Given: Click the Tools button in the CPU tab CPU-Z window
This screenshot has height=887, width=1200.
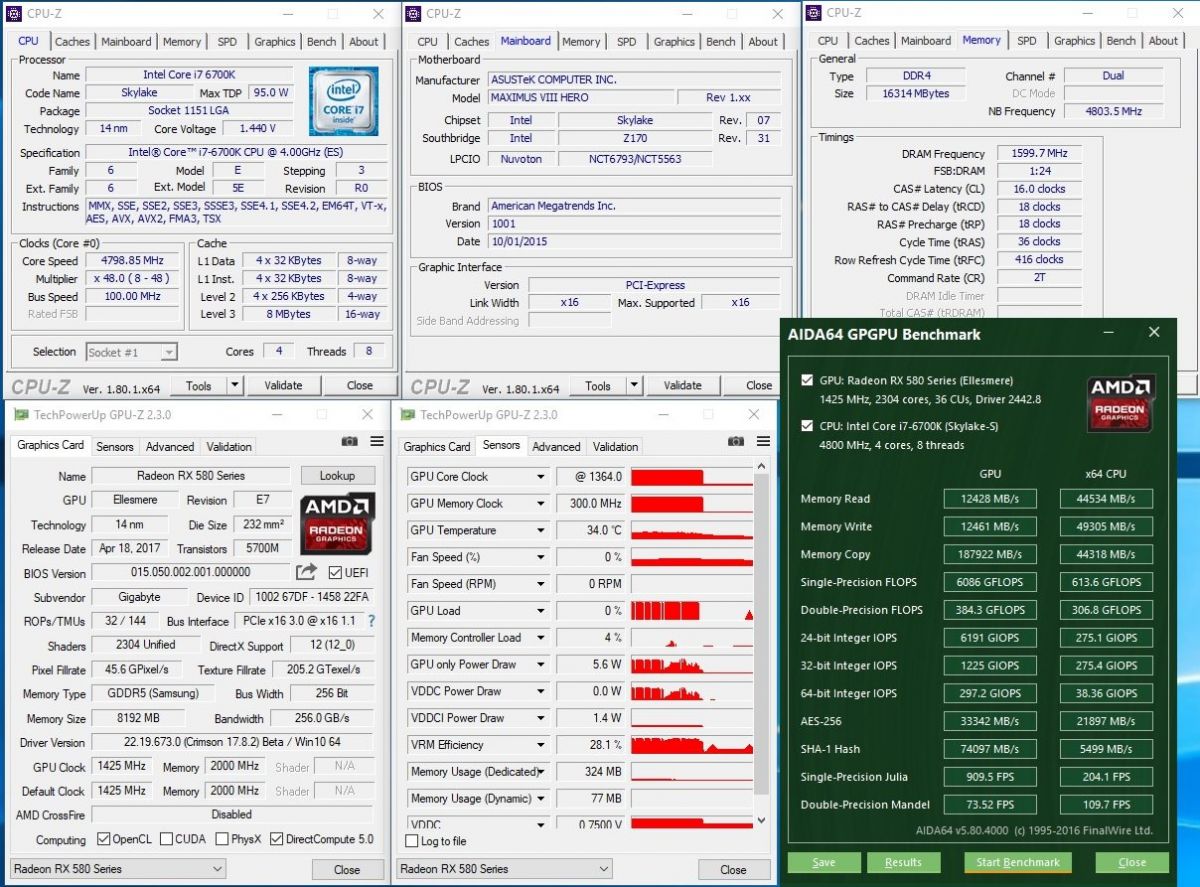Looking at the screenshot, I should point(198,385).
